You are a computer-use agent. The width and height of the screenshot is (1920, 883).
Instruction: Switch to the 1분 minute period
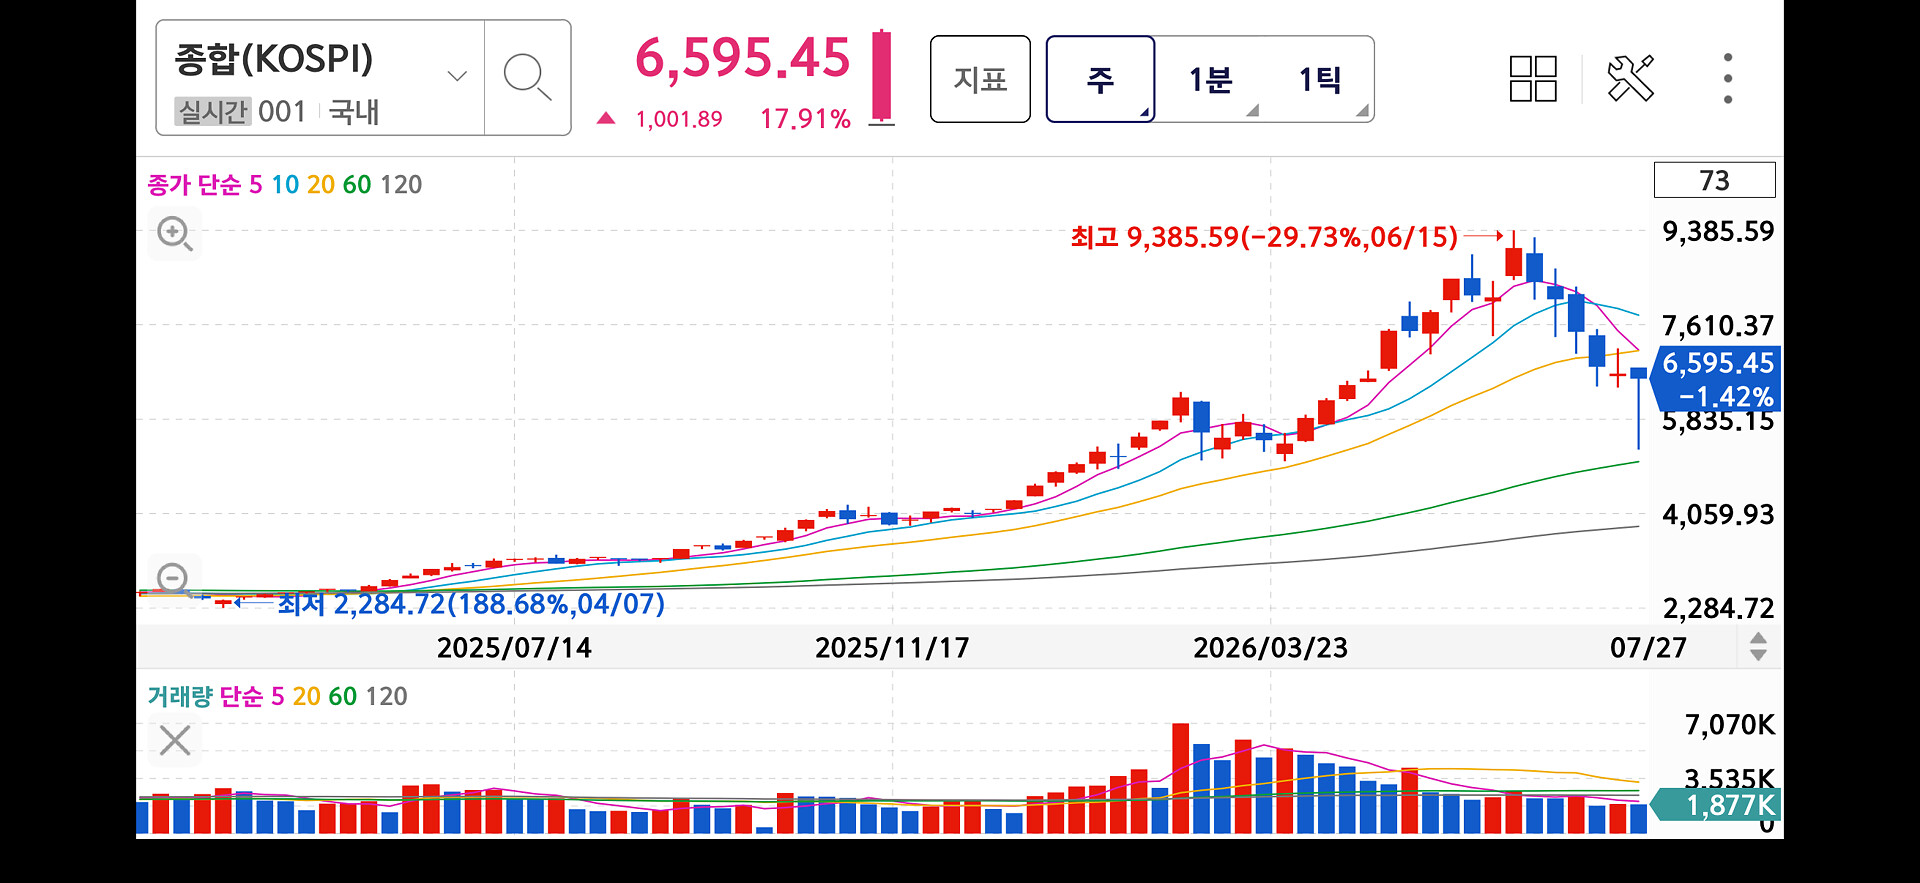point(1210,79)
